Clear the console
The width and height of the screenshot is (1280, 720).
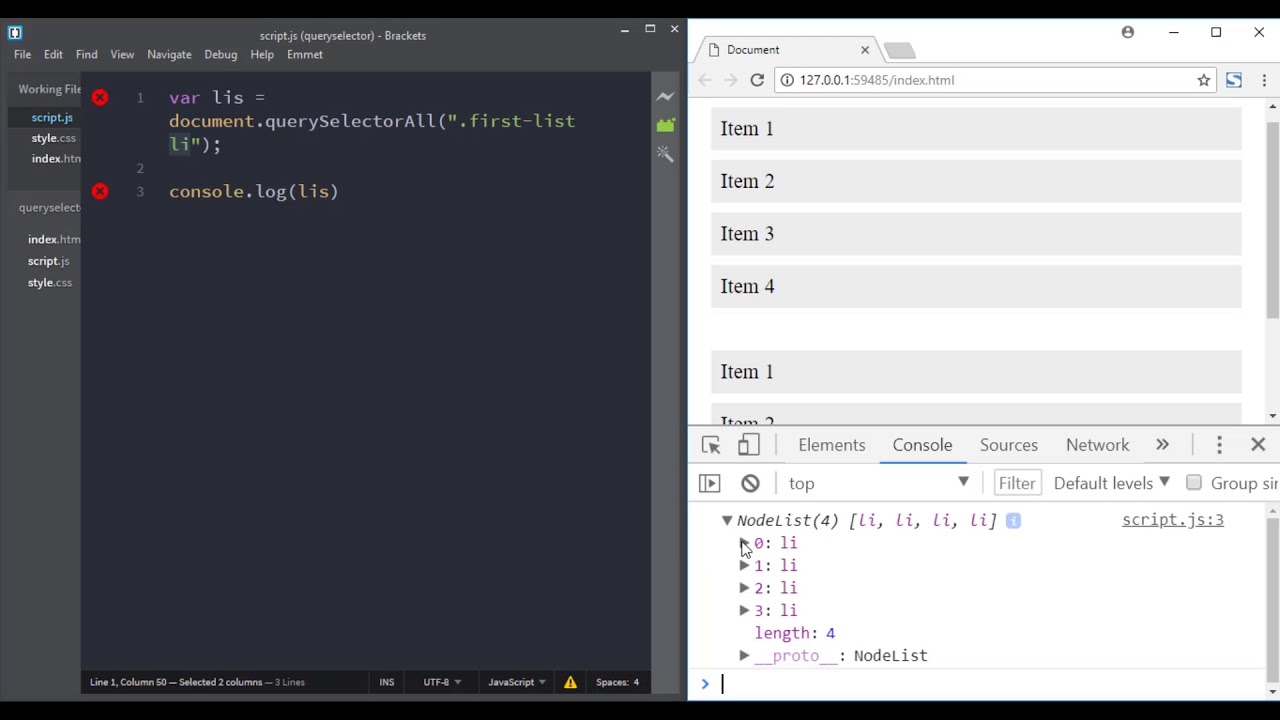[750, 483]
